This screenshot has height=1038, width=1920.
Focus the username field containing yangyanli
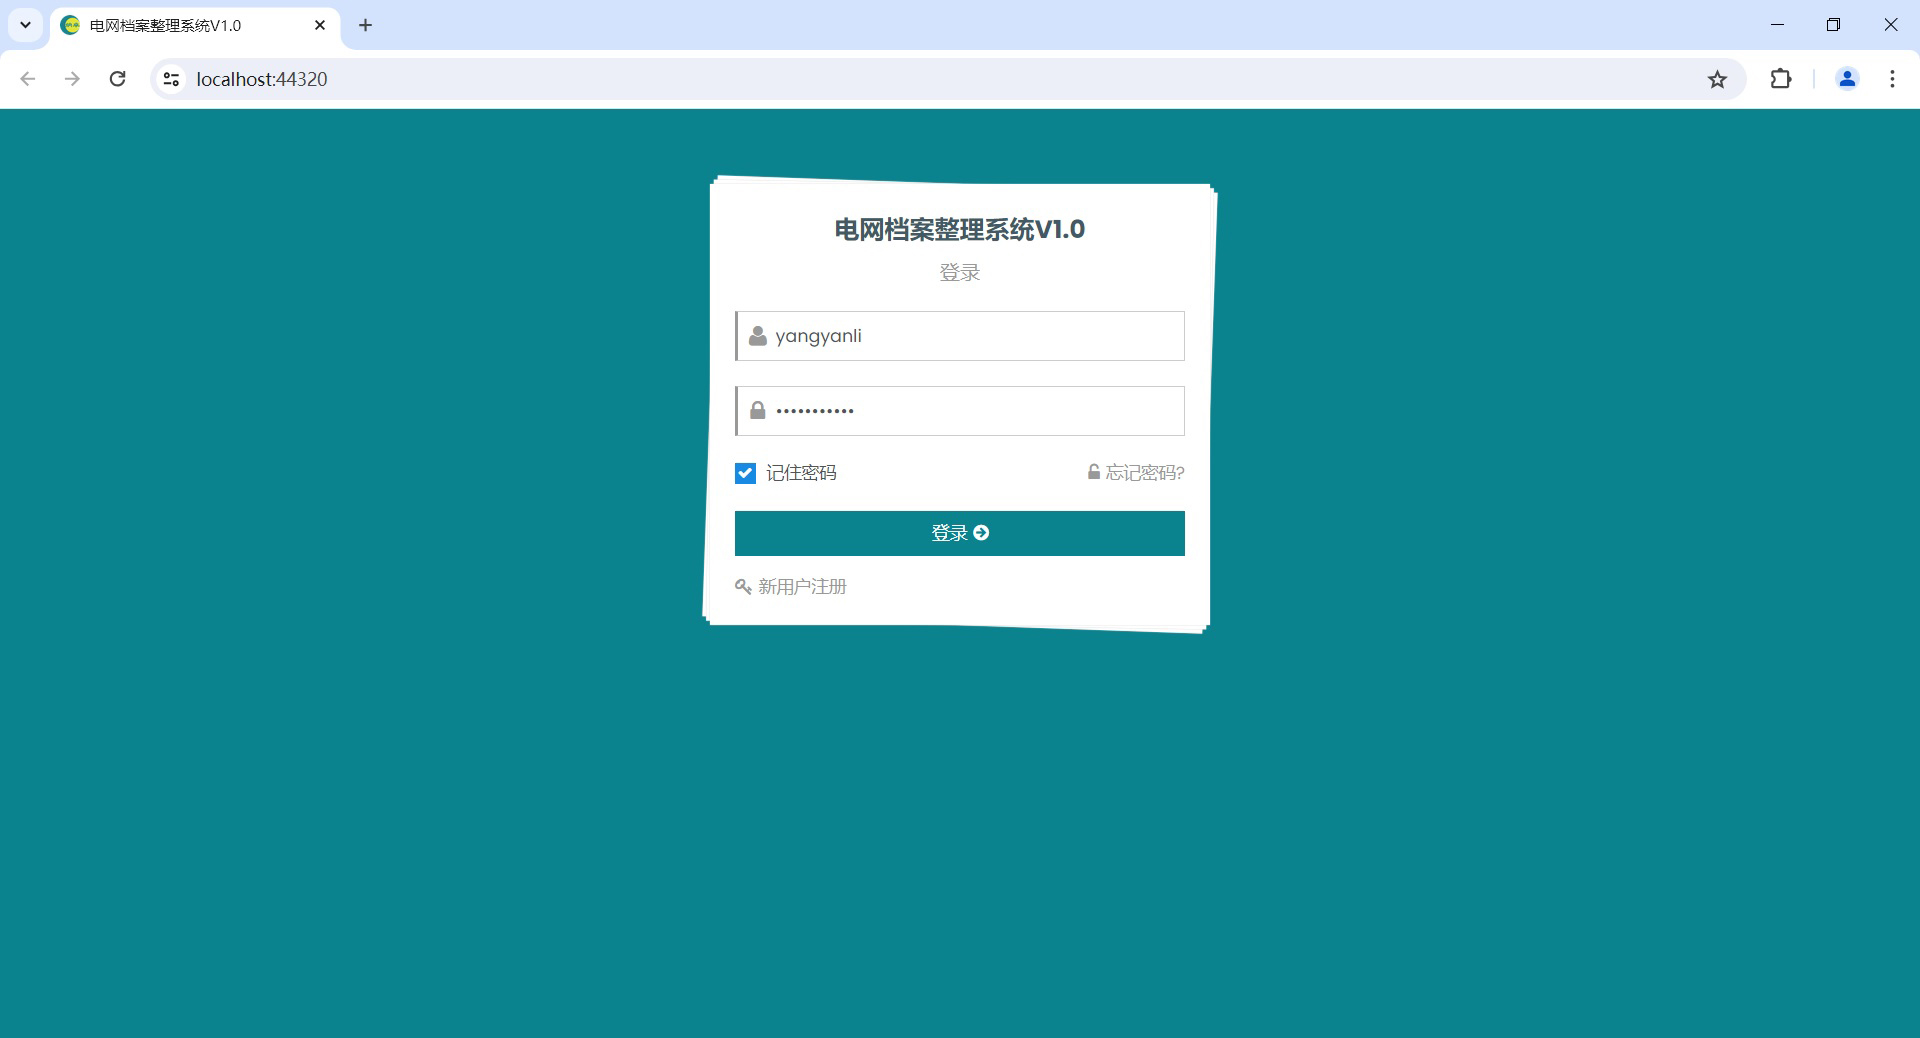[x=975, y=336]
